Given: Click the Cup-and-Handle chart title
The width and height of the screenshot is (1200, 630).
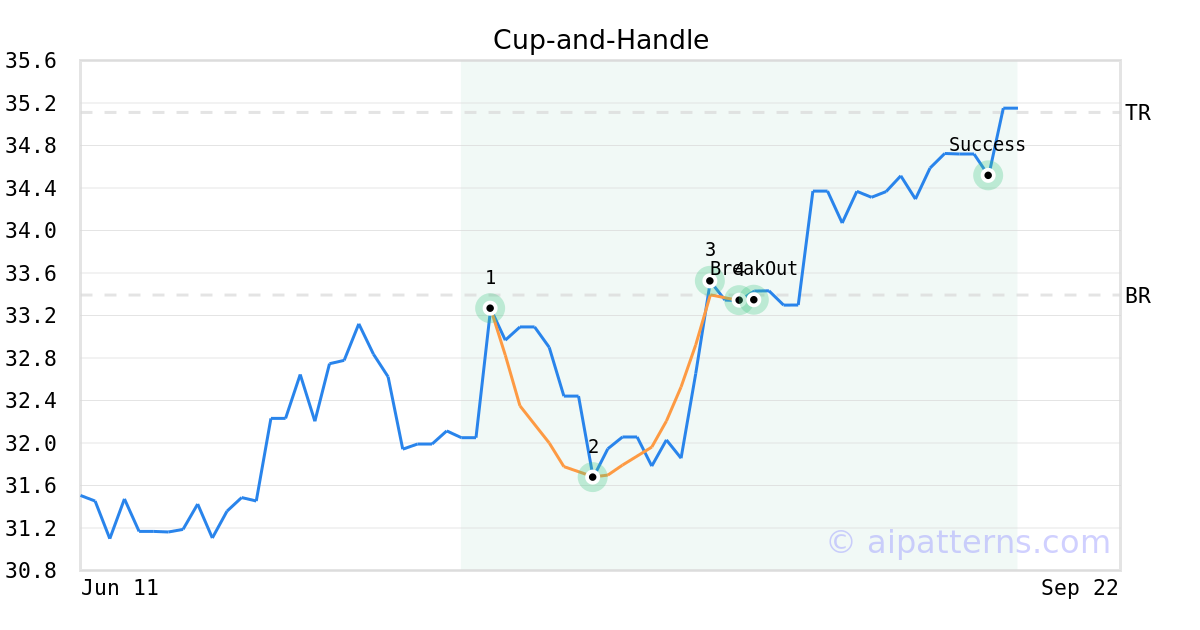Looking at the screenshot, I should (x=601, y=40).
